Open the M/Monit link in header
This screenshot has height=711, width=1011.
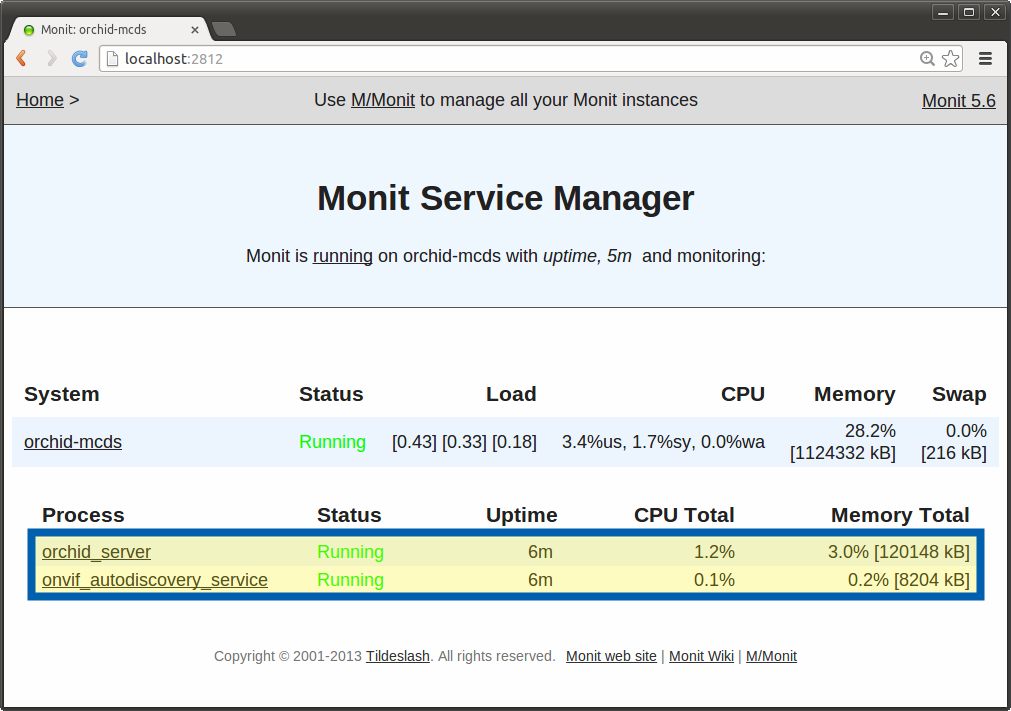(383, 100)
